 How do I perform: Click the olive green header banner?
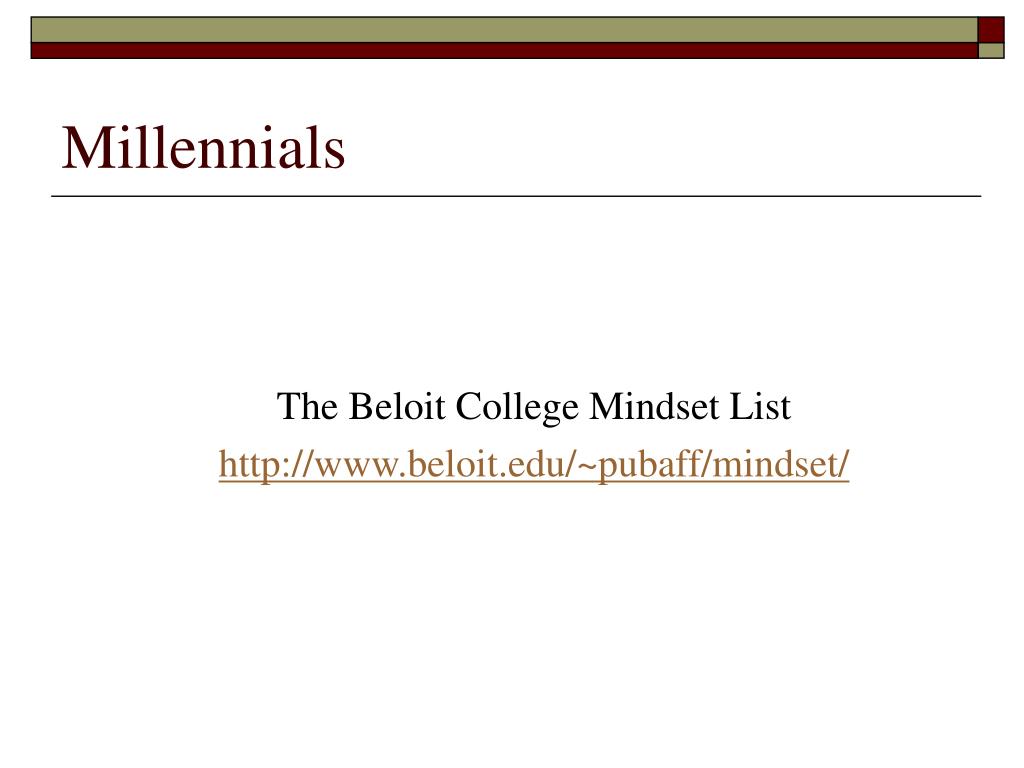point(504,30)
